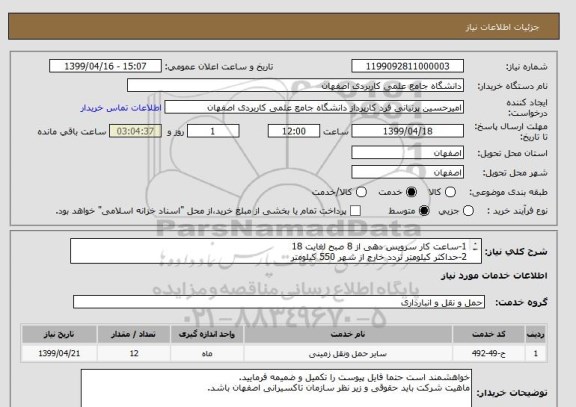576x407 pixels.
Task: Click column header کد خدمت
Action: point(489,334)
